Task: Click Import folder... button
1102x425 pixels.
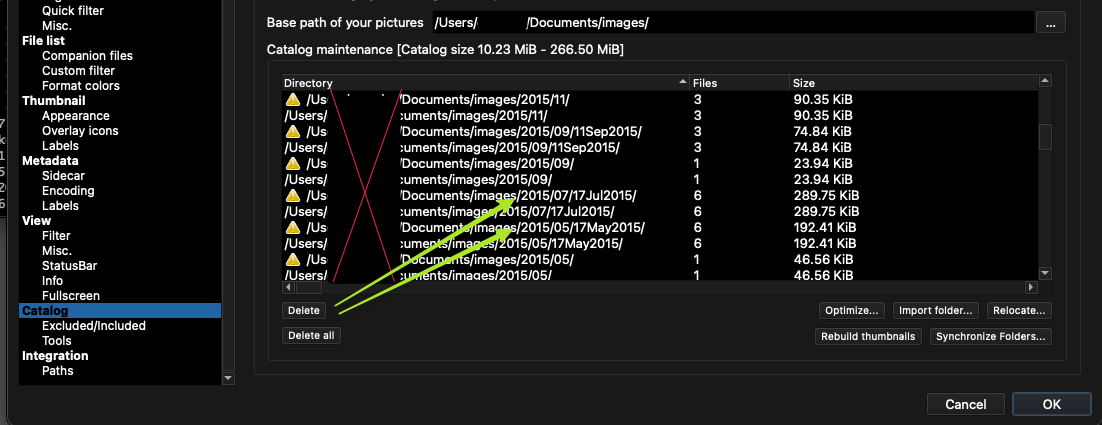Action: tap(935, 310)
